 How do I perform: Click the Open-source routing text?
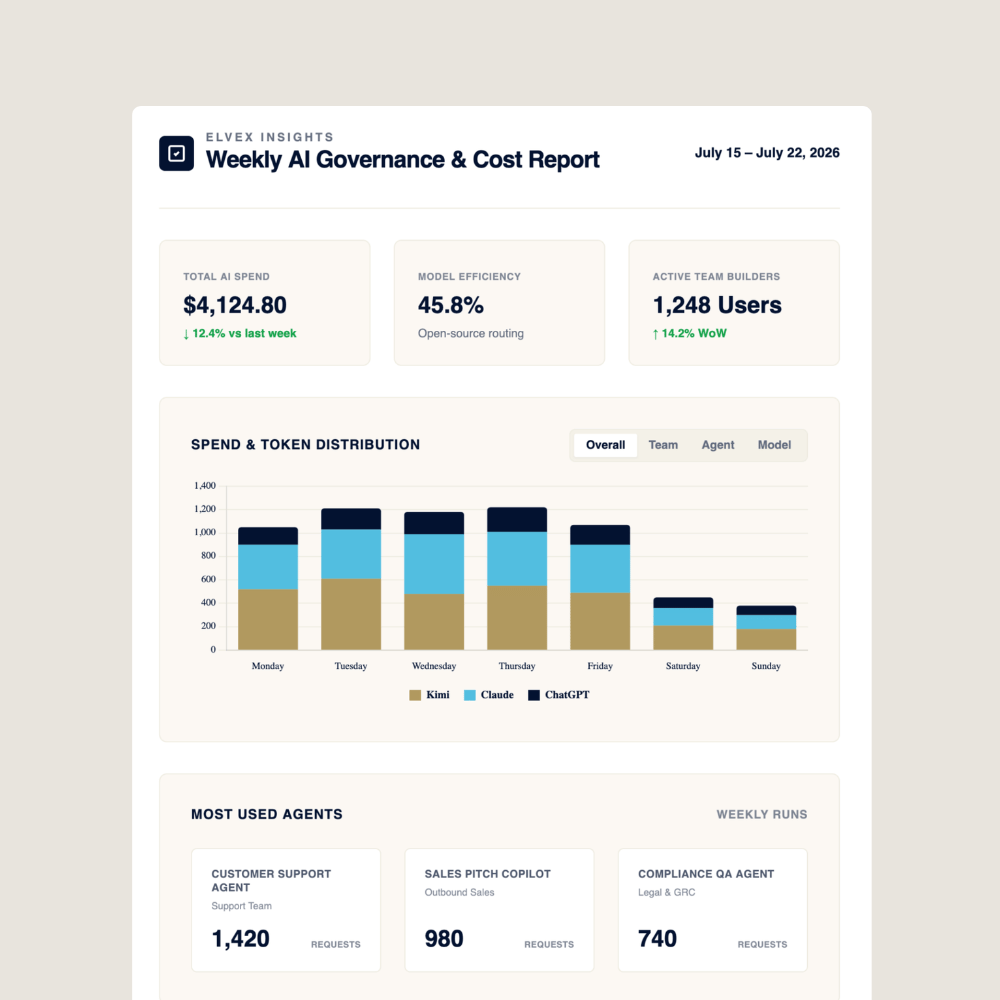click(471, 334)
